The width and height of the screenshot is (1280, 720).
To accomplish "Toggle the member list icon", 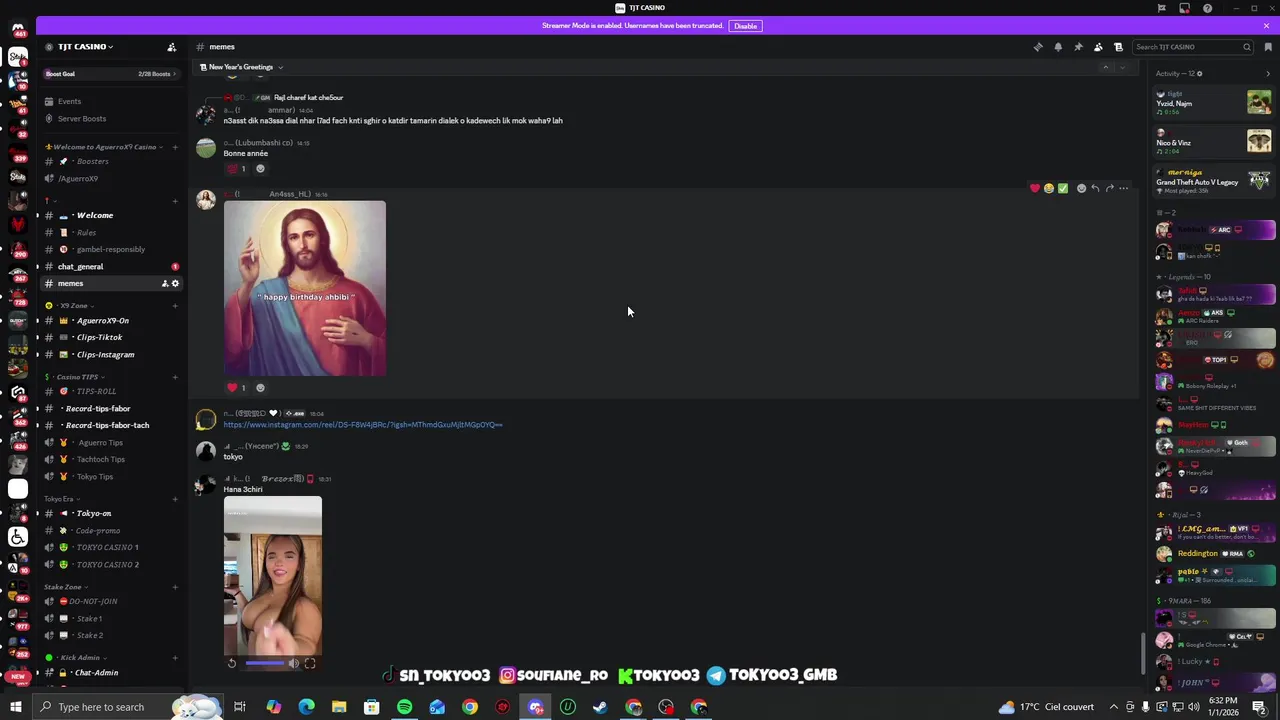I will click(1098, 47).
